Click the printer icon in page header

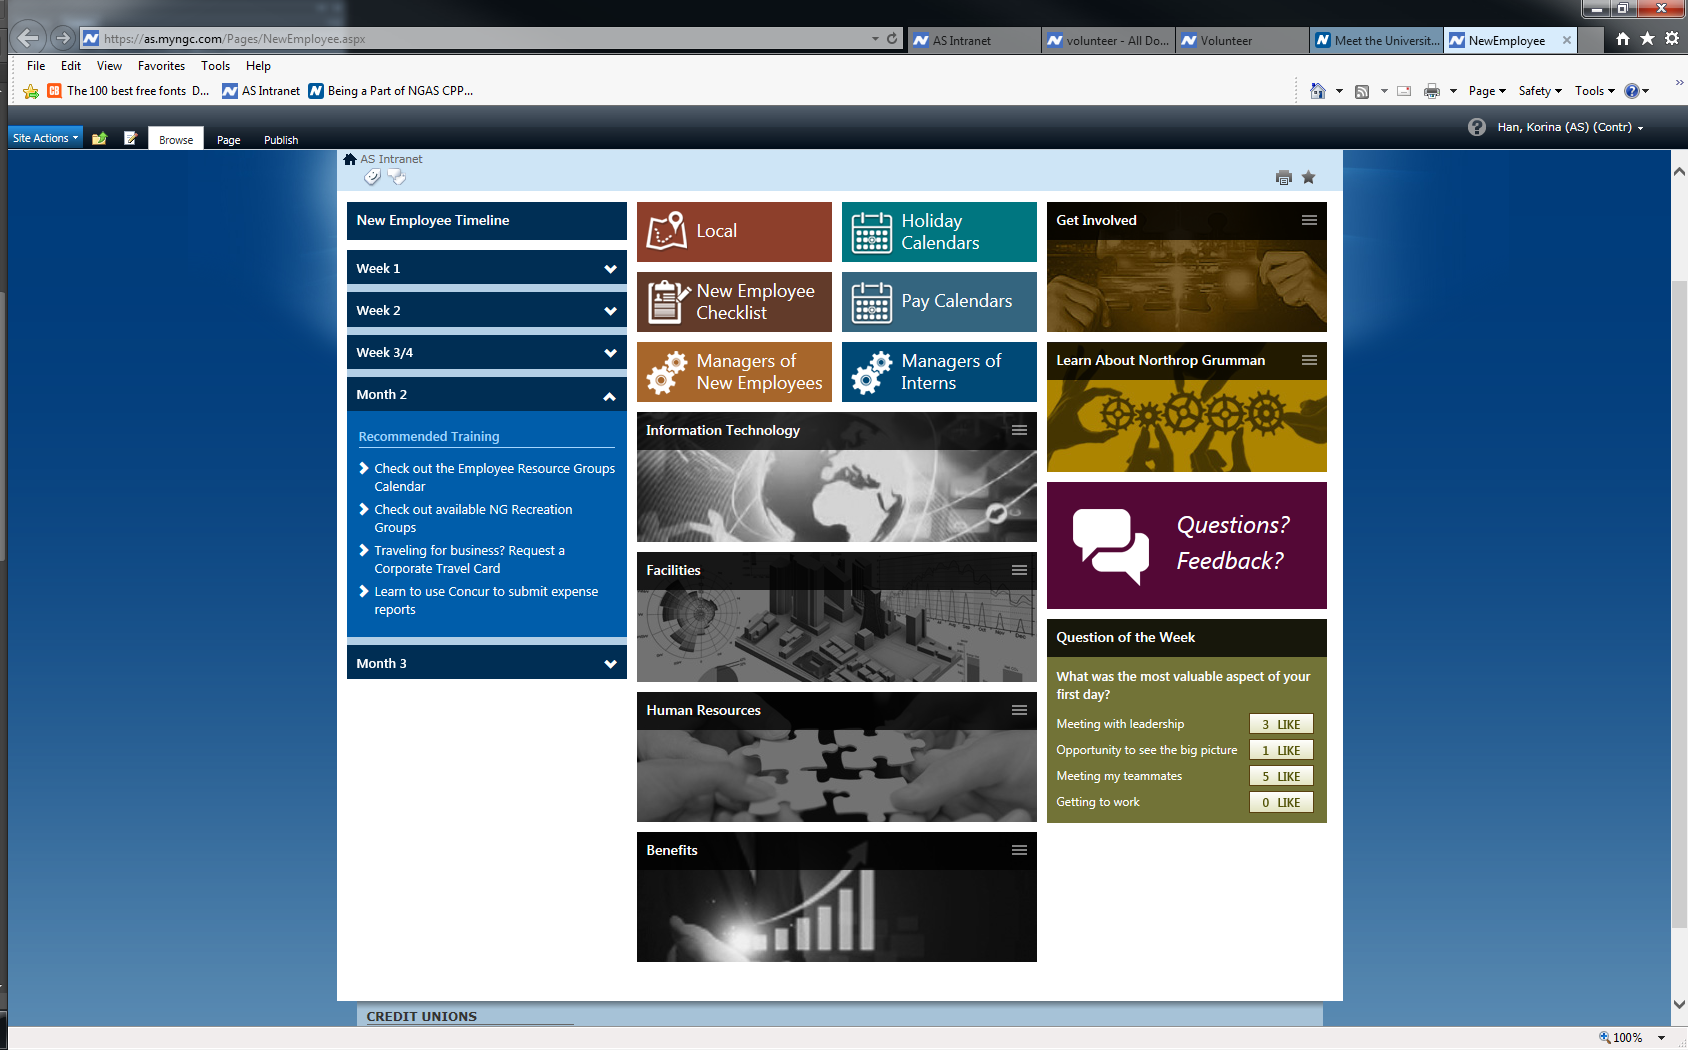[x=1283, y=178]
